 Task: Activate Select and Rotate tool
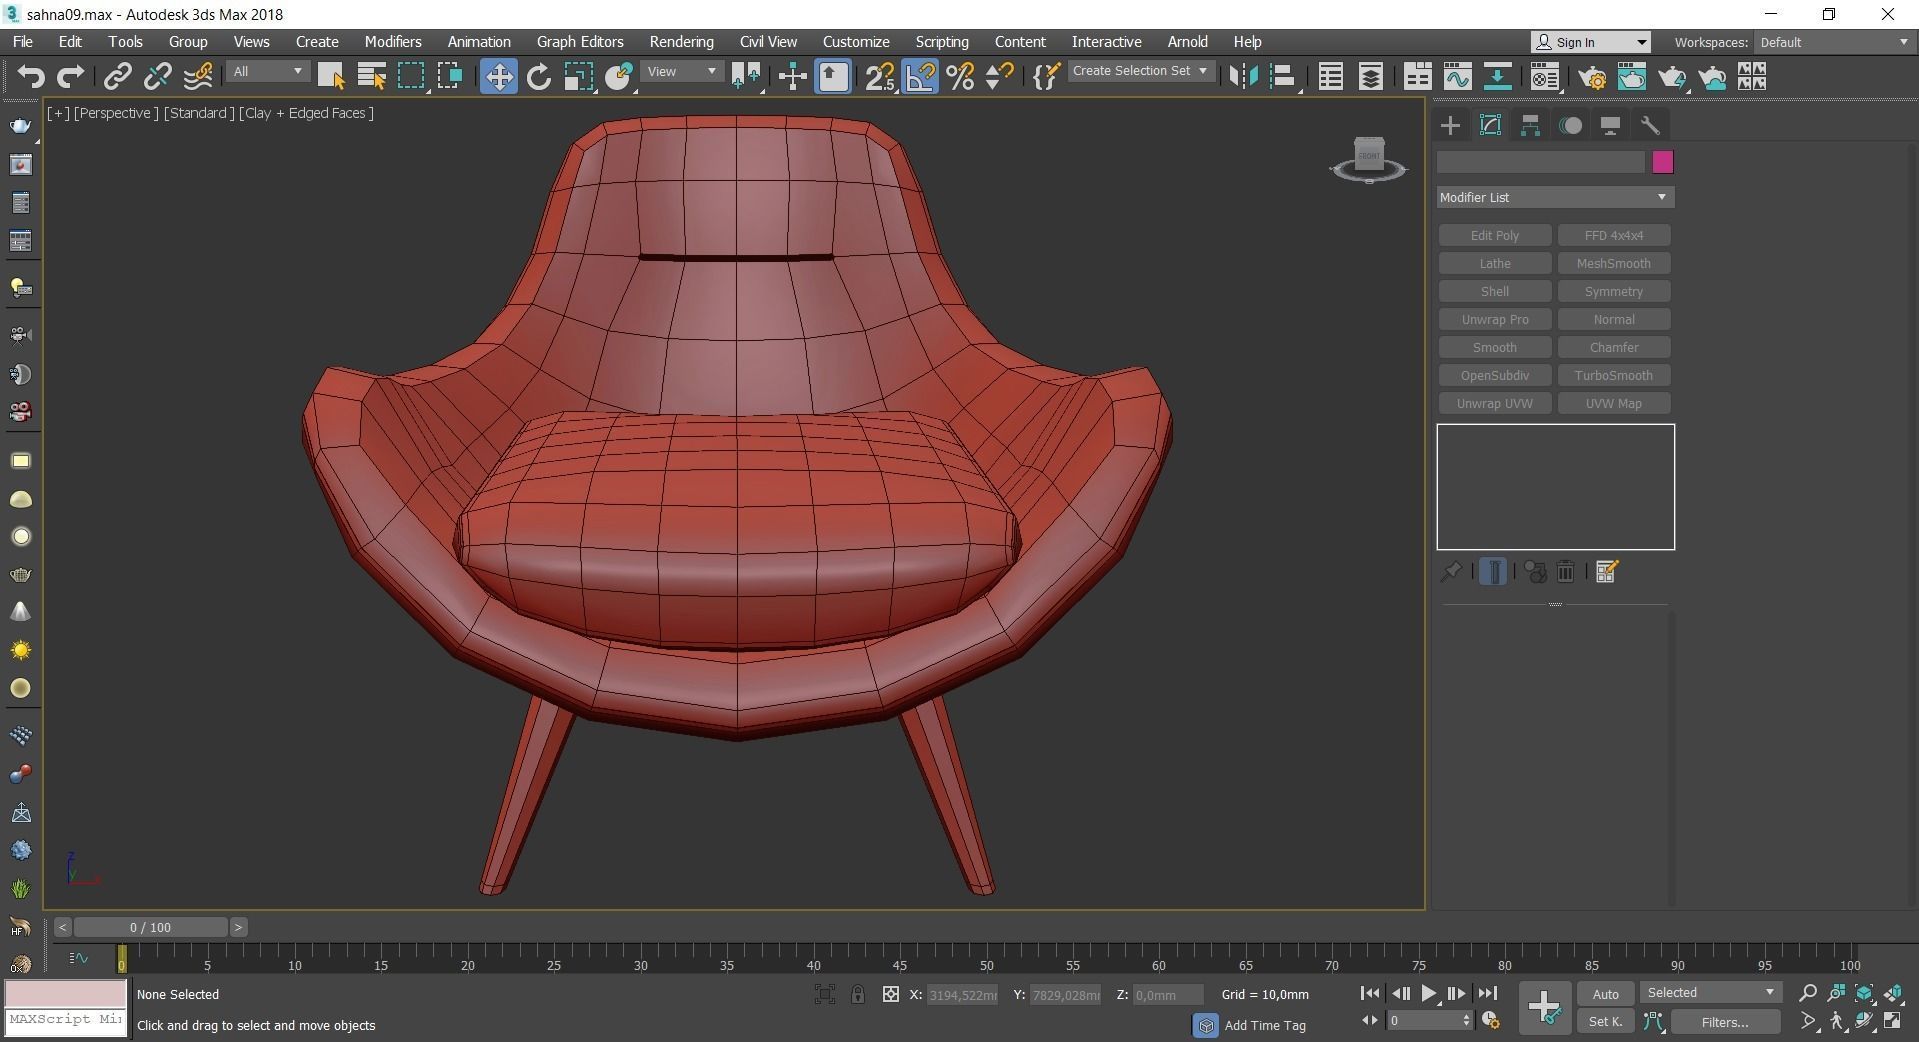tap(539, 76)
